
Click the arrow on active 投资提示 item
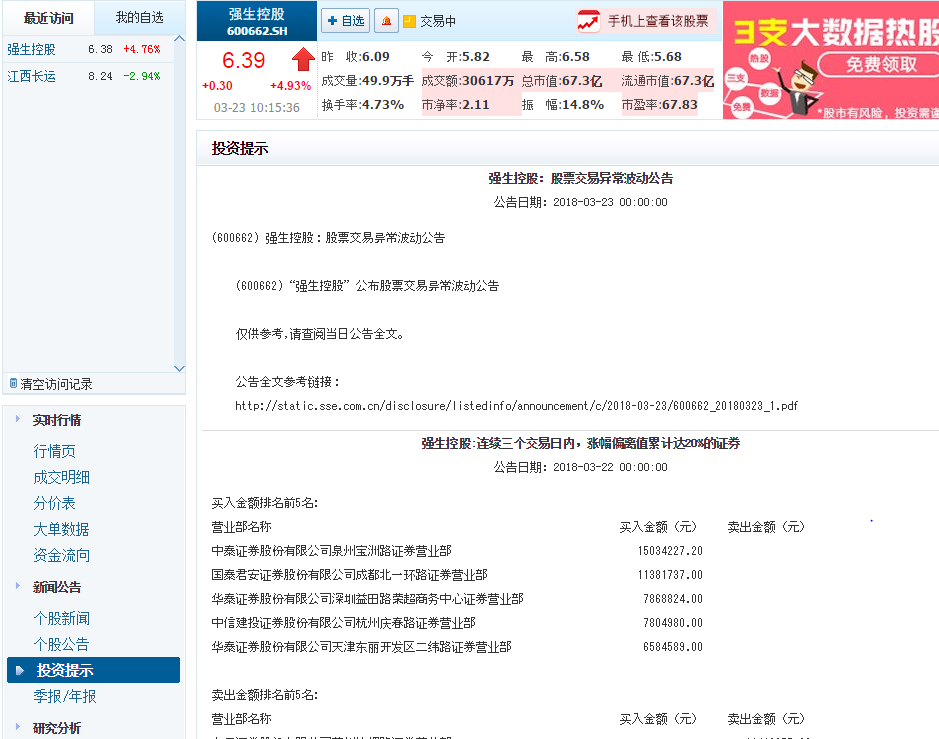coord(20,670)
